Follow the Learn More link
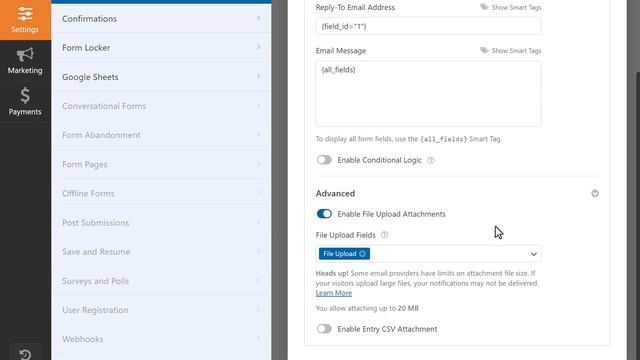Image resolution: width=640 pixels, height=360 pixels. click(333, 293)
